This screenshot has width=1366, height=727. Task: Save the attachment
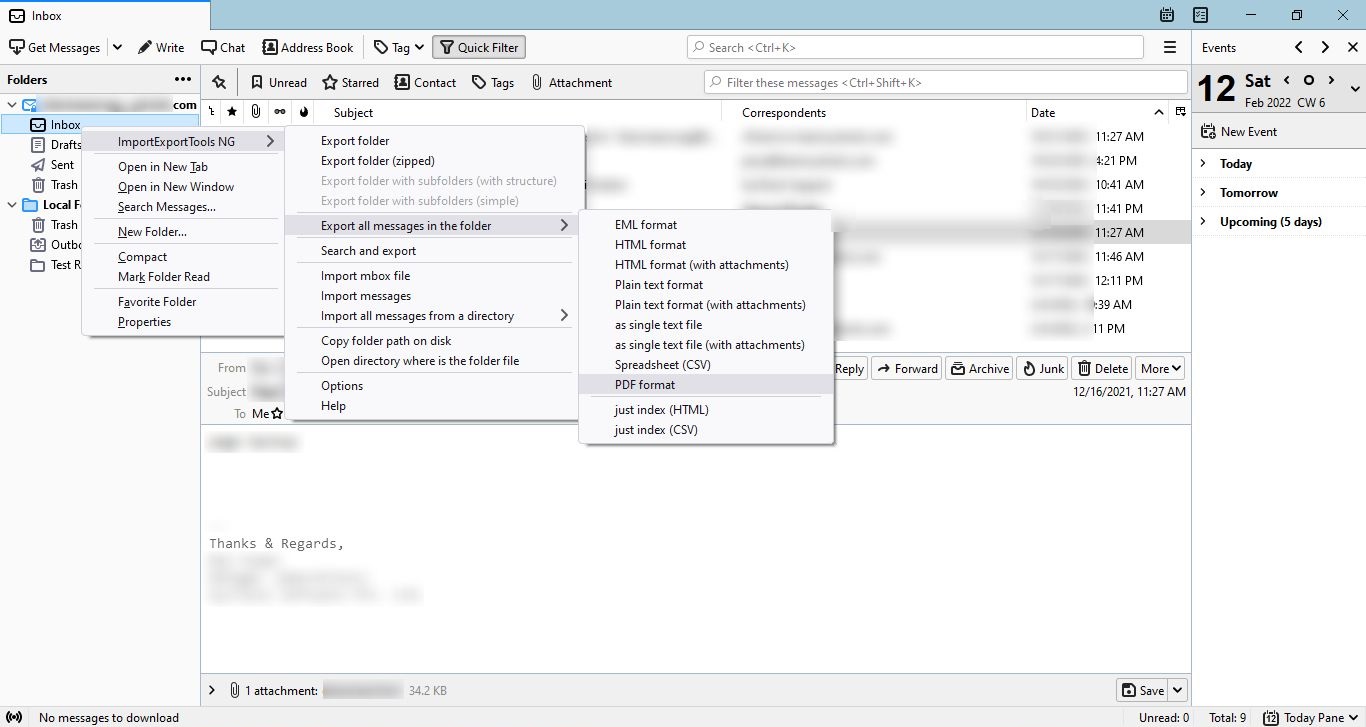coord(1142,690)
